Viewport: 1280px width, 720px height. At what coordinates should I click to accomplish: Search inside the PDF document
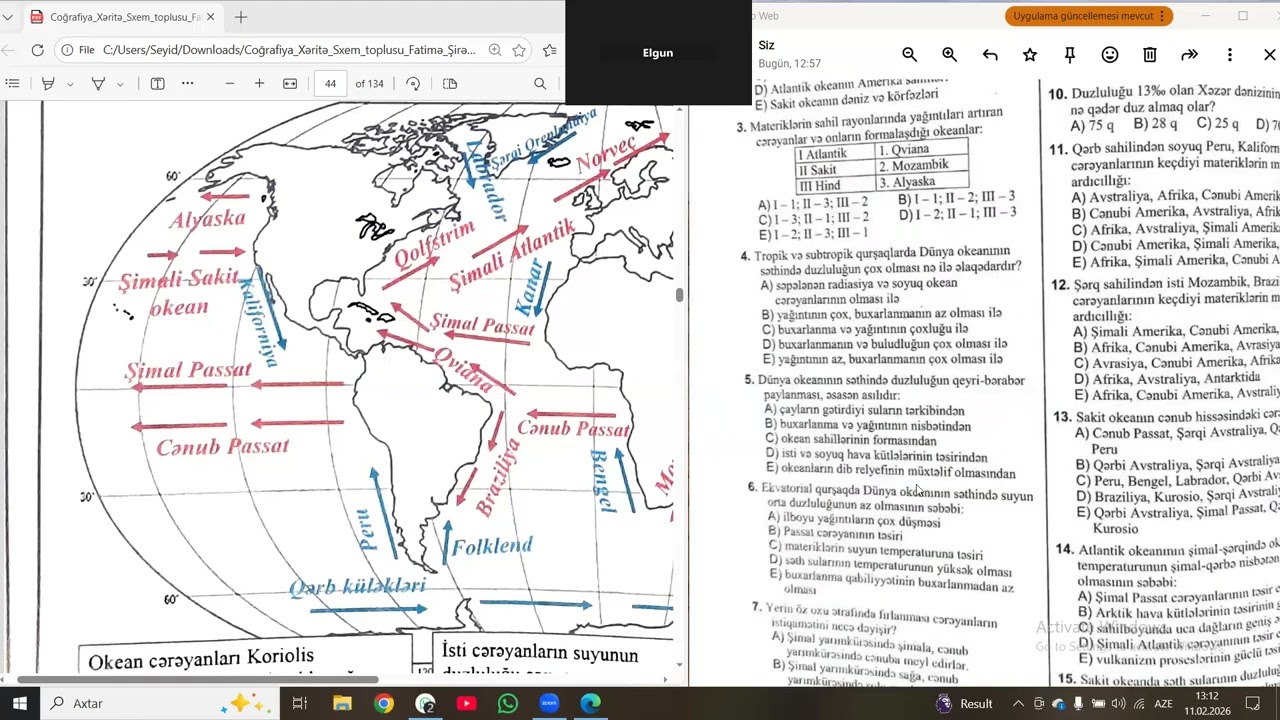pos(540,84)
